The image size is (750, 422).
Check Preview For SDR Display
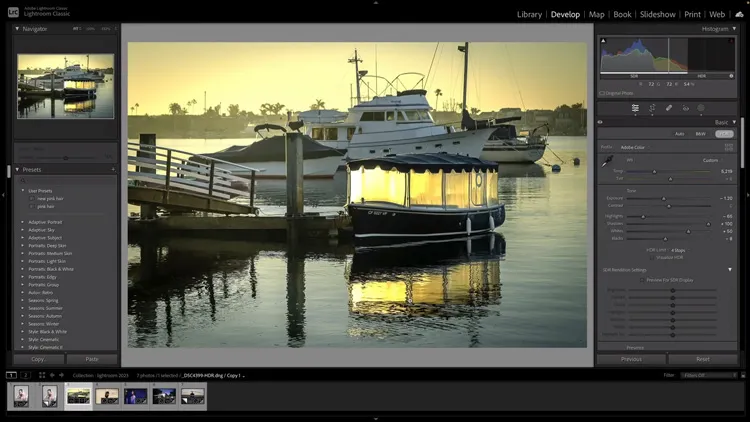642,280
